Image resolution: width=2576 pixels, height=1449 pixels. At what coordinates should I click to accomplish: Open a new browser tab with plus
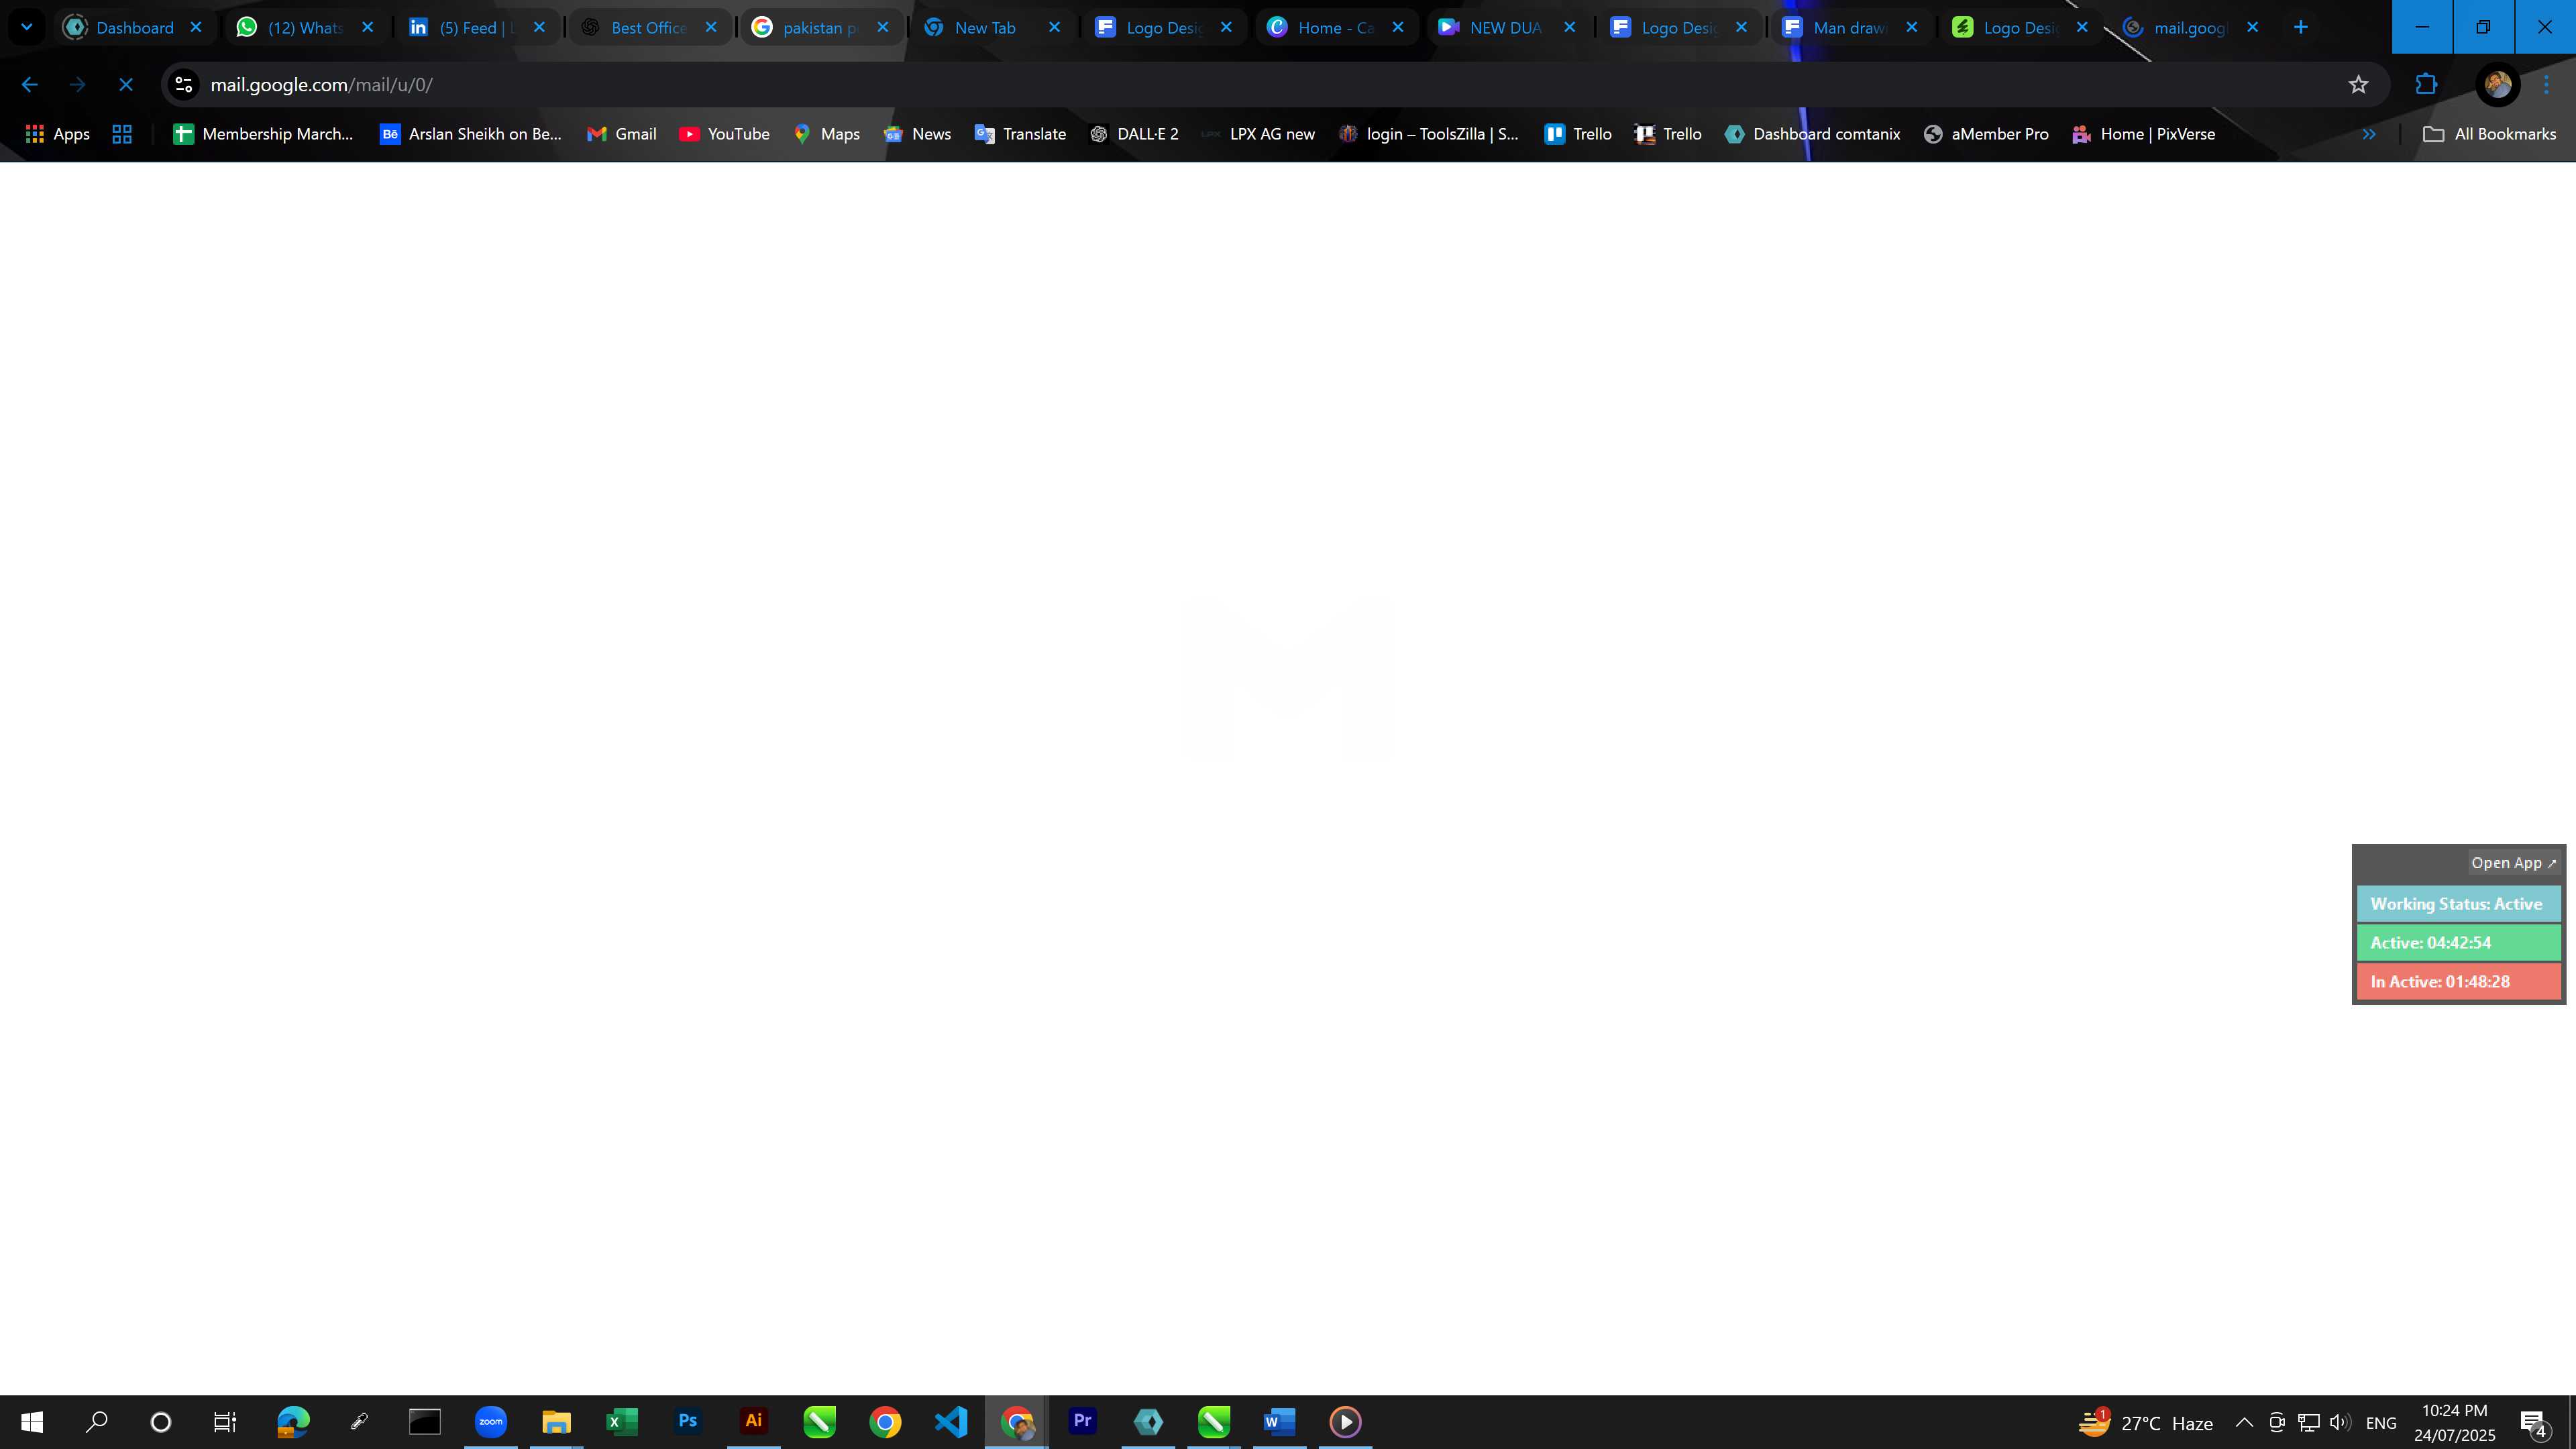point(2301,27)
